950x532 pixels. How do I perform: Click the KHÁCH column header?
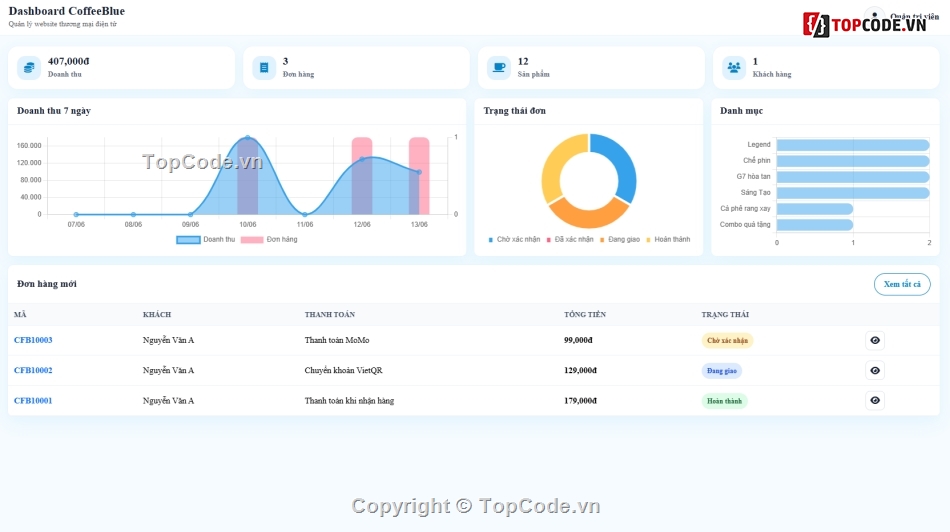pos(157,314)
